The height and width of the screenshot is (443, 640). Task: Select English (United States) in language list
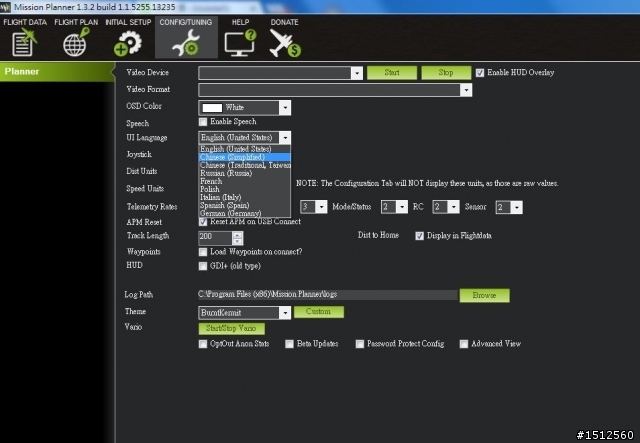point(244,149)
